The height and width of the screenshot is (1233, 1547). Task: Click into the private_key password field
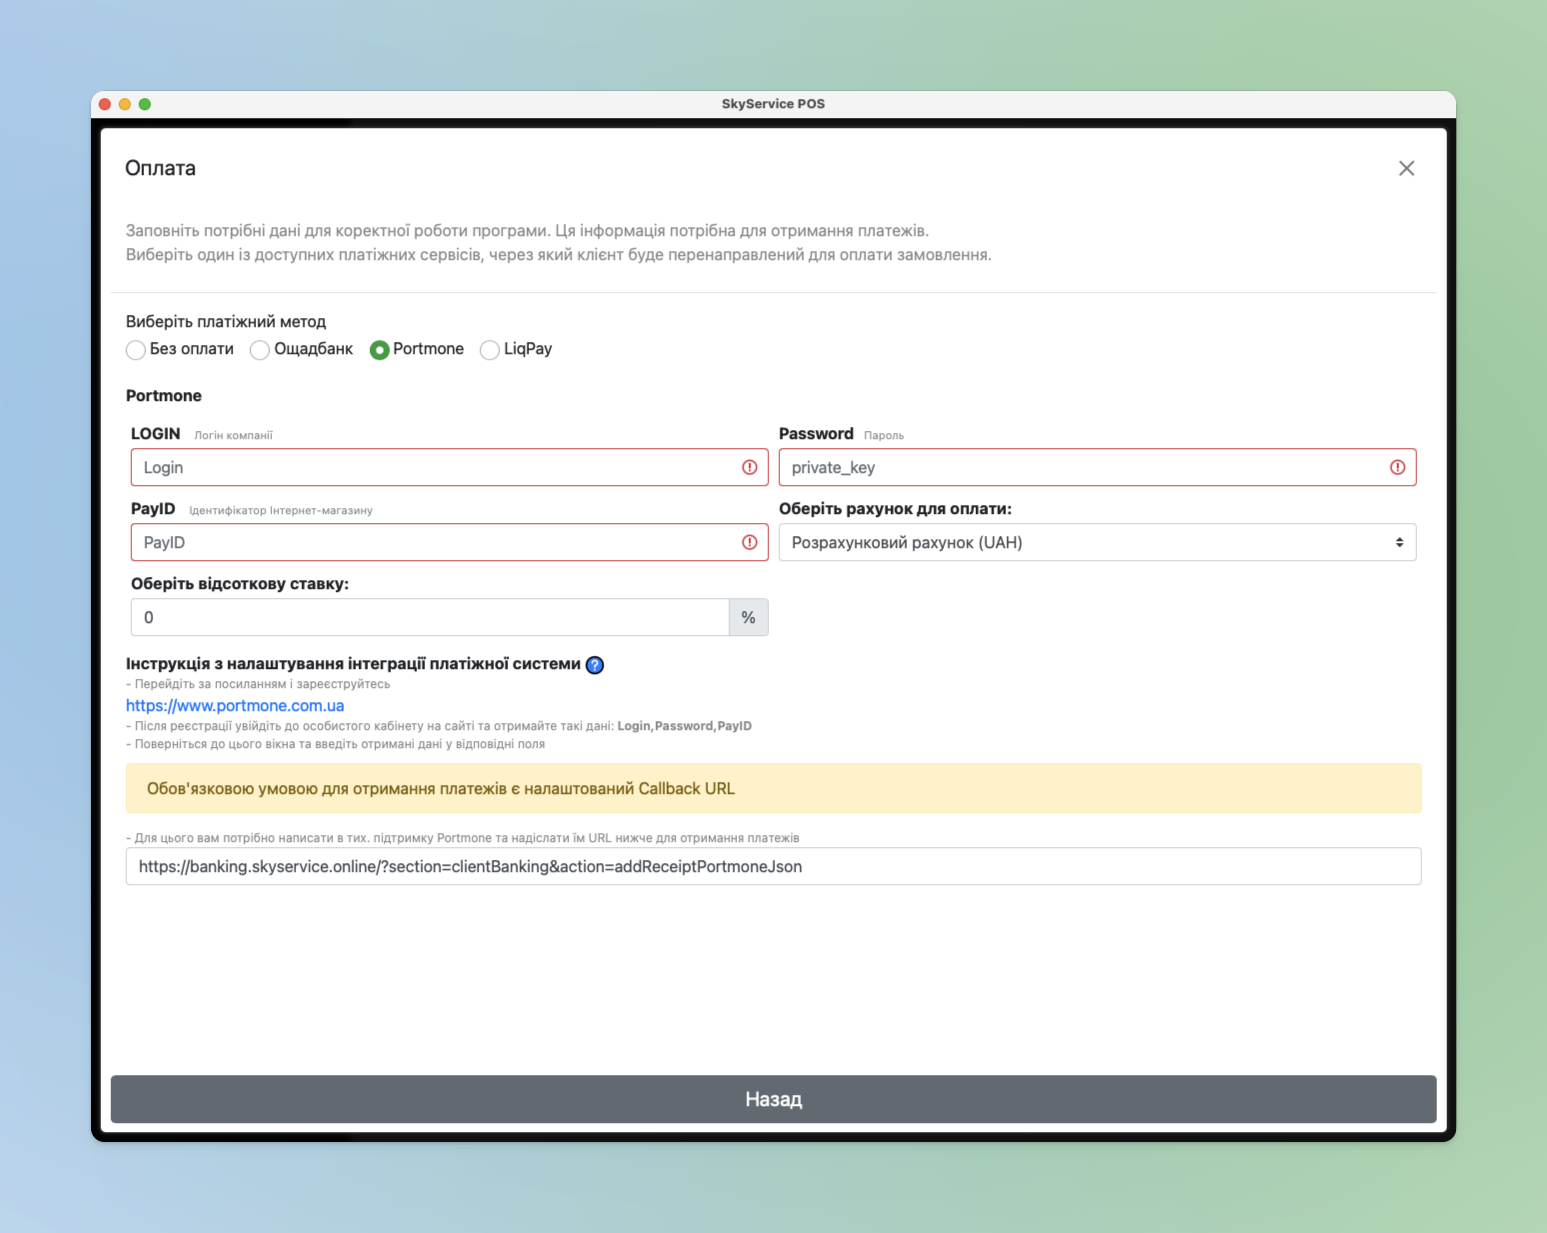pos(1080,468)
